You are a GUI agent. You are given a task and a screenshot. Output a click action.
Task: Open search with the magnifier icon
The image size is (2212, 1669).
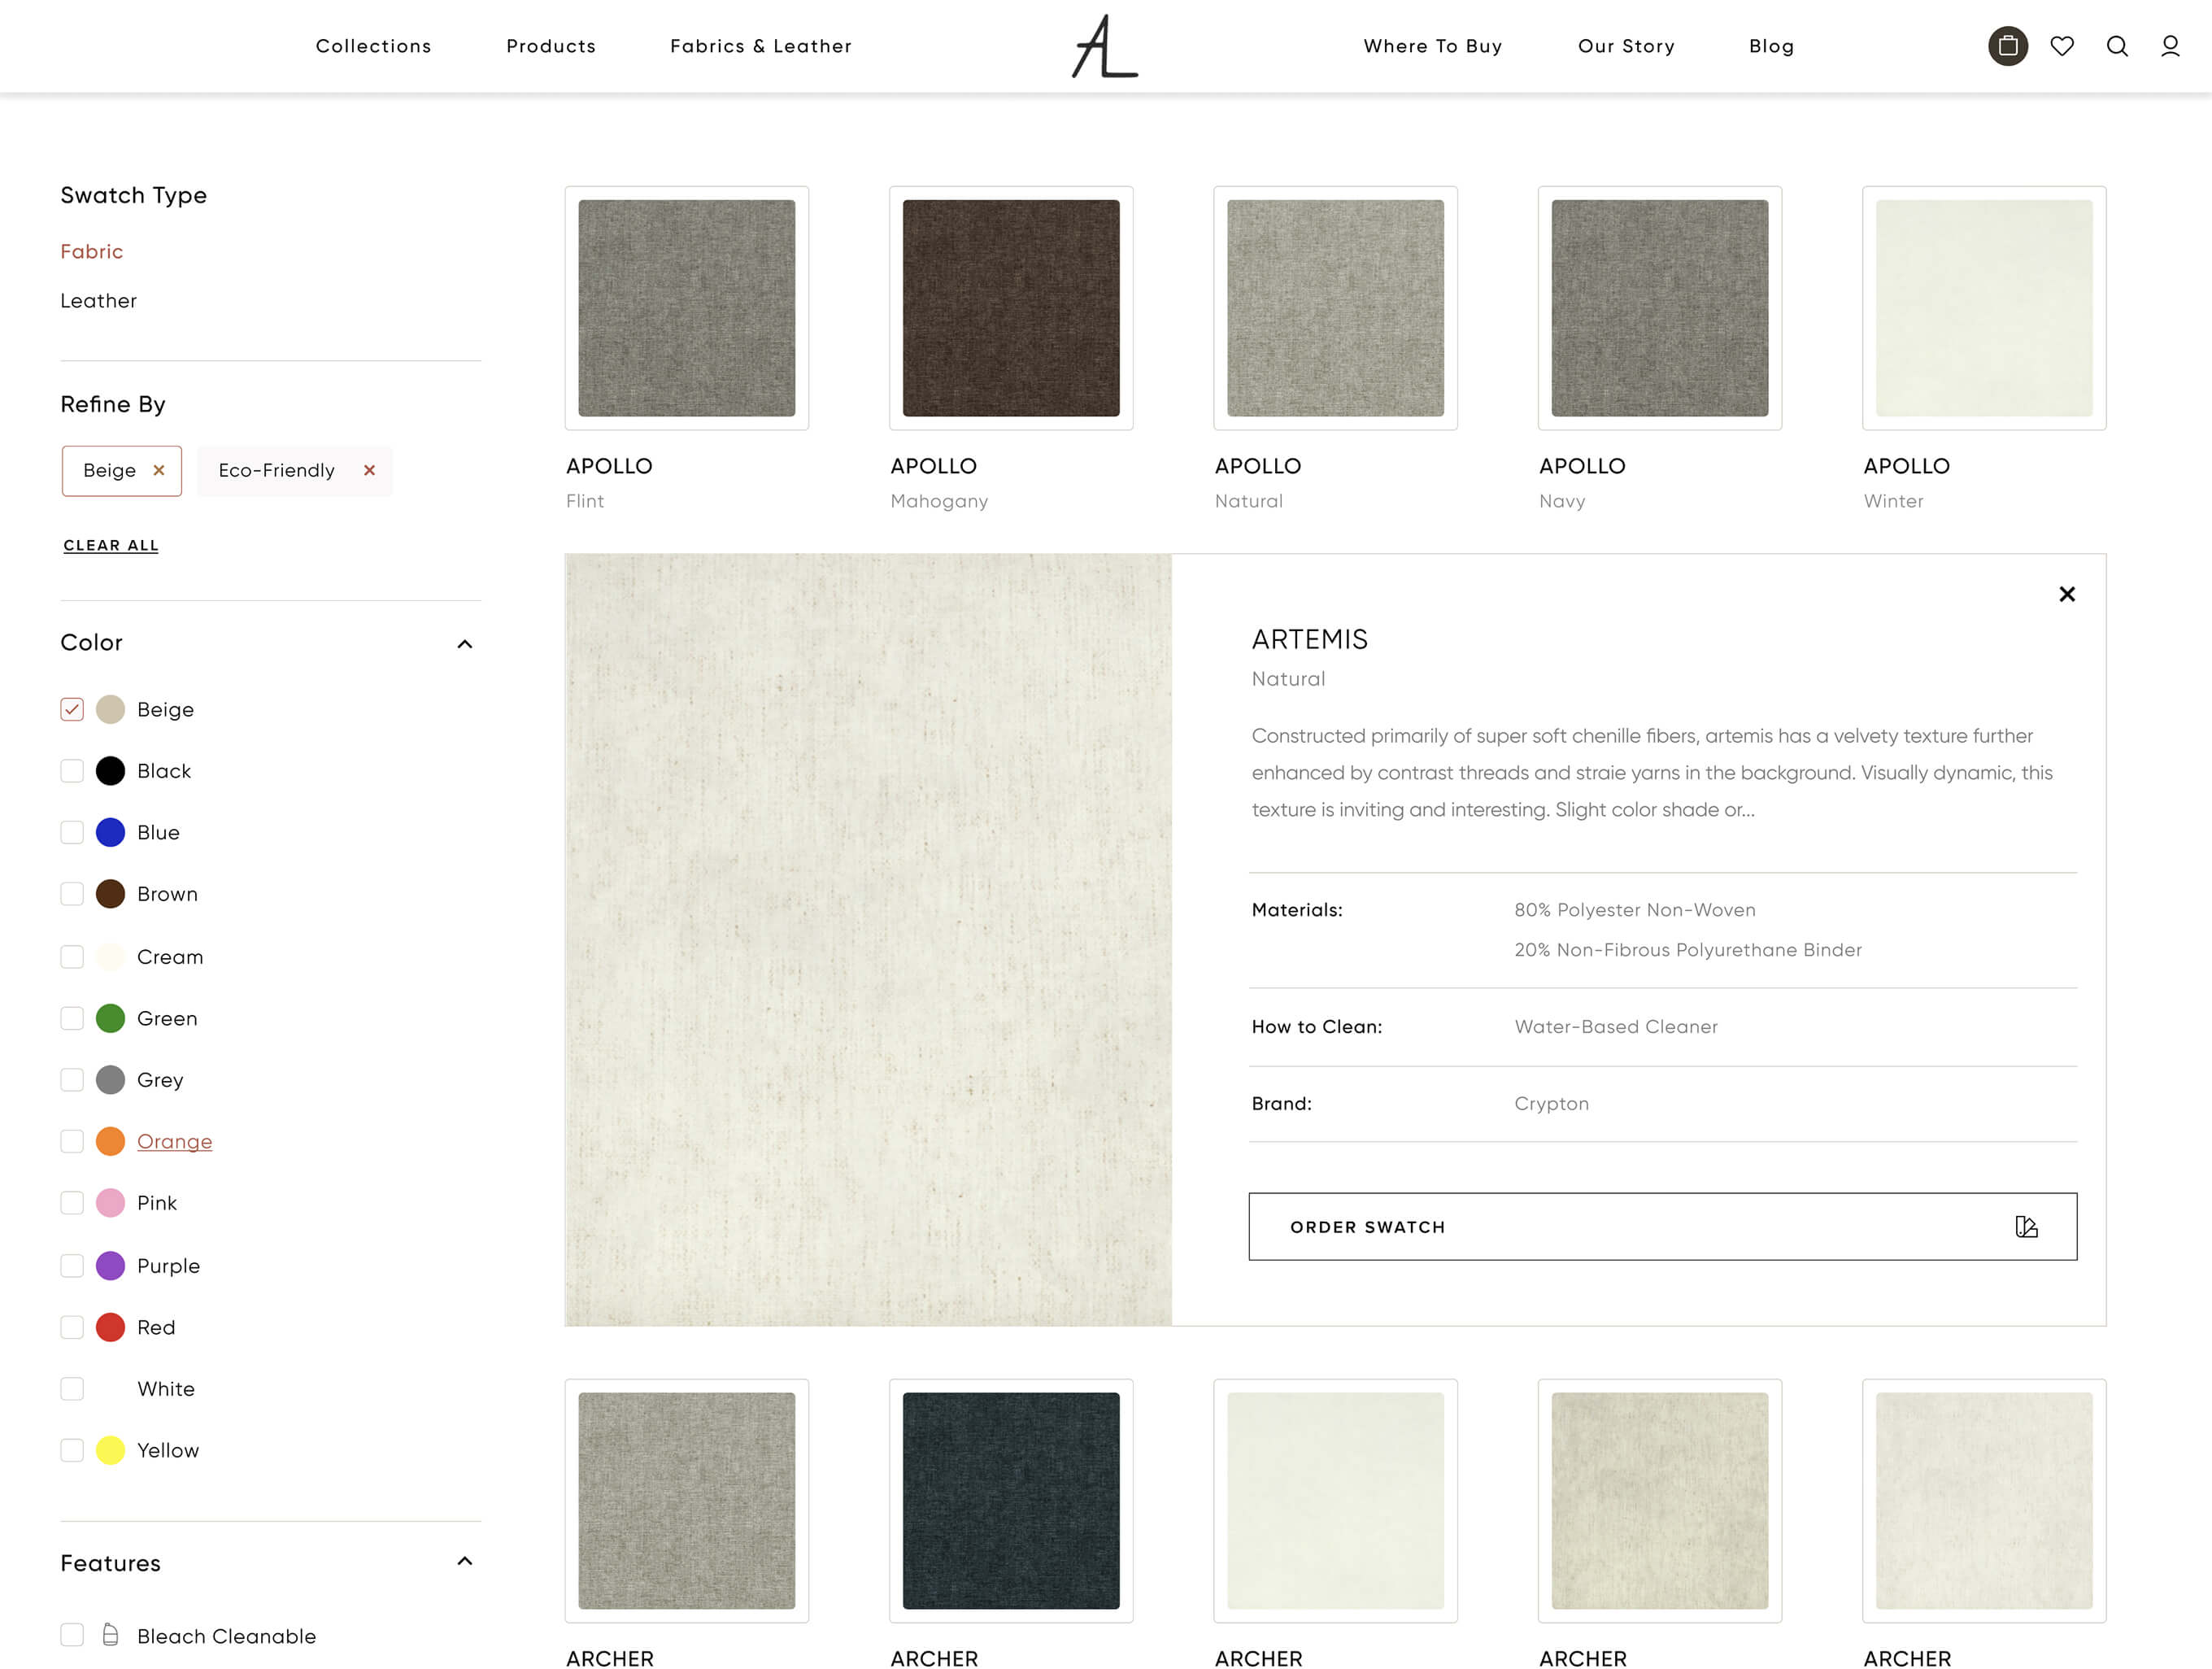[x=2116, y=46]
